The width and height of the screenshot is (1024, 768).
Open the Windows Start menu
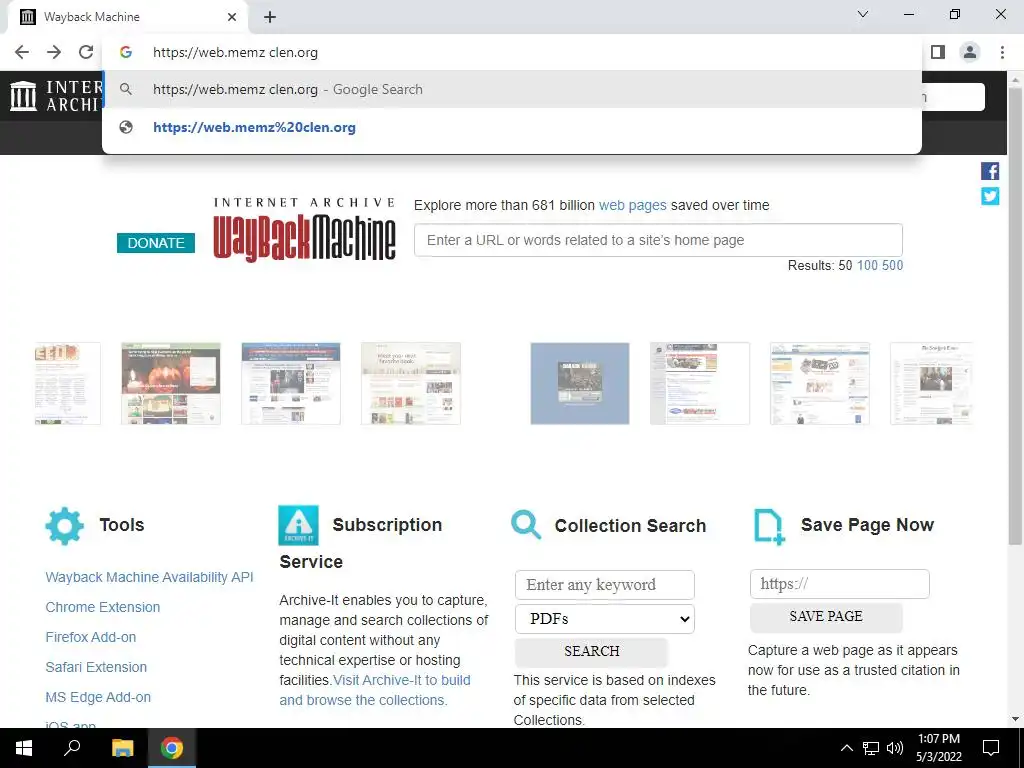pos(24,748)
